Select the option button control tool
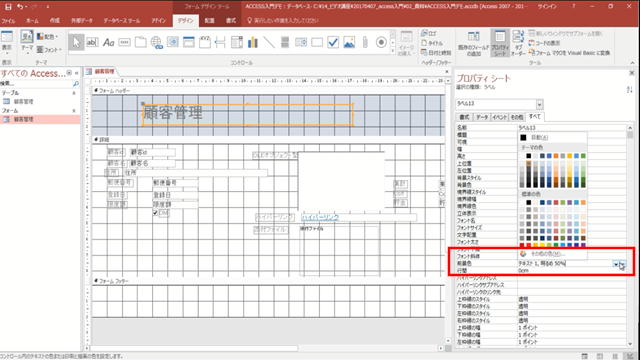Screen dimensions: 640x360 (381, 42)
